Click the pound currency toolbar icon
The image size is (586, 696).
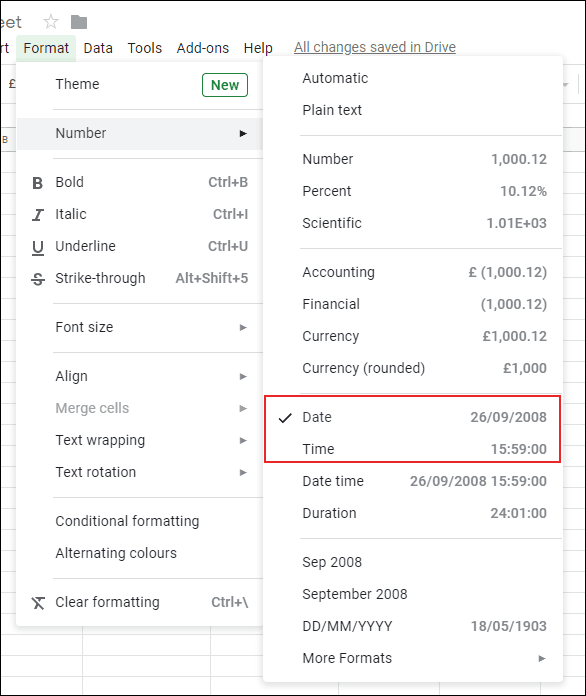pyautogui.click(x=12, y=83)
